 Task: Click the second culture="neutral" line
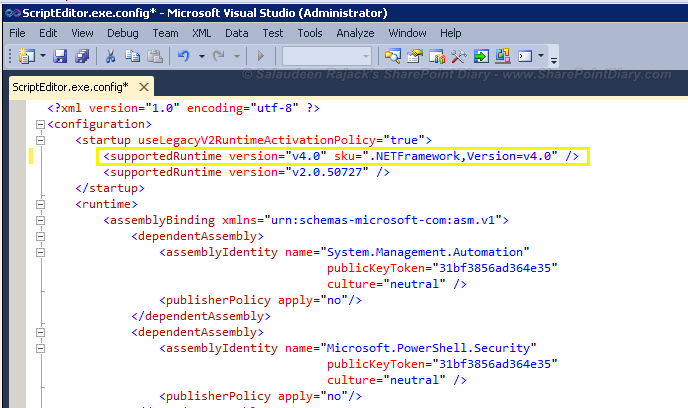[x=397, y=380]
